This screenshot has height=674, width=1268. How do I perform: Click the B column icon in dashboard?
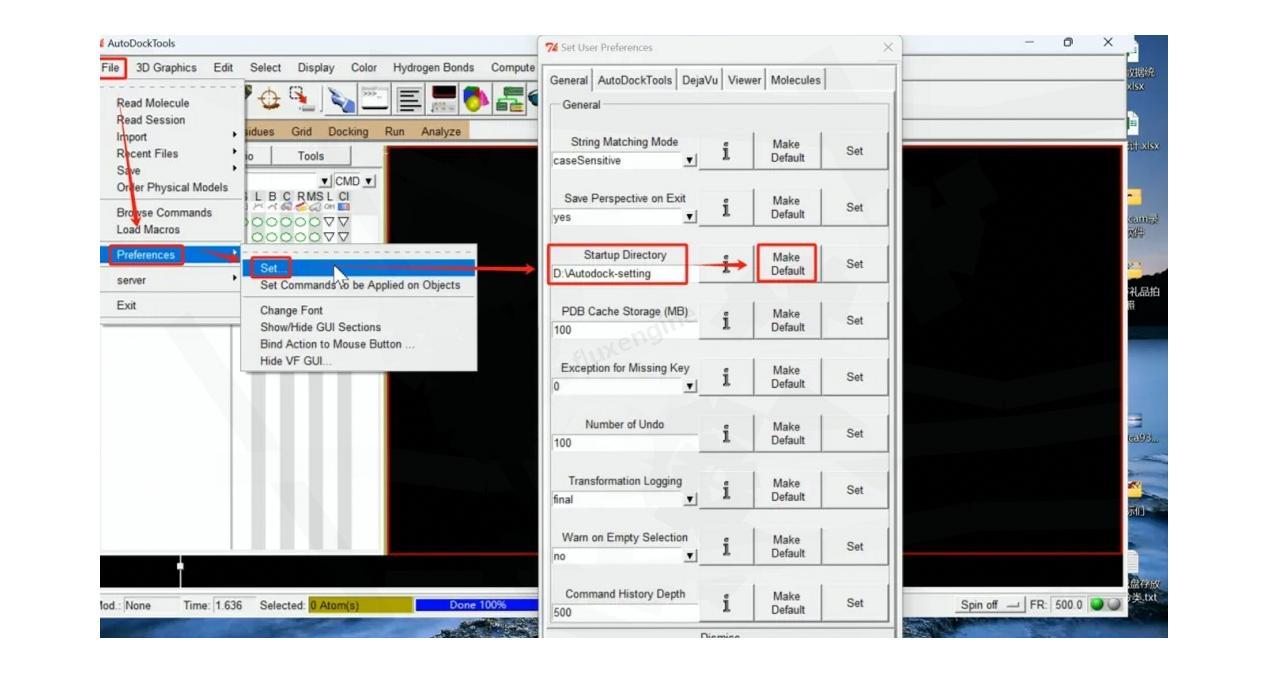(272, 206)
